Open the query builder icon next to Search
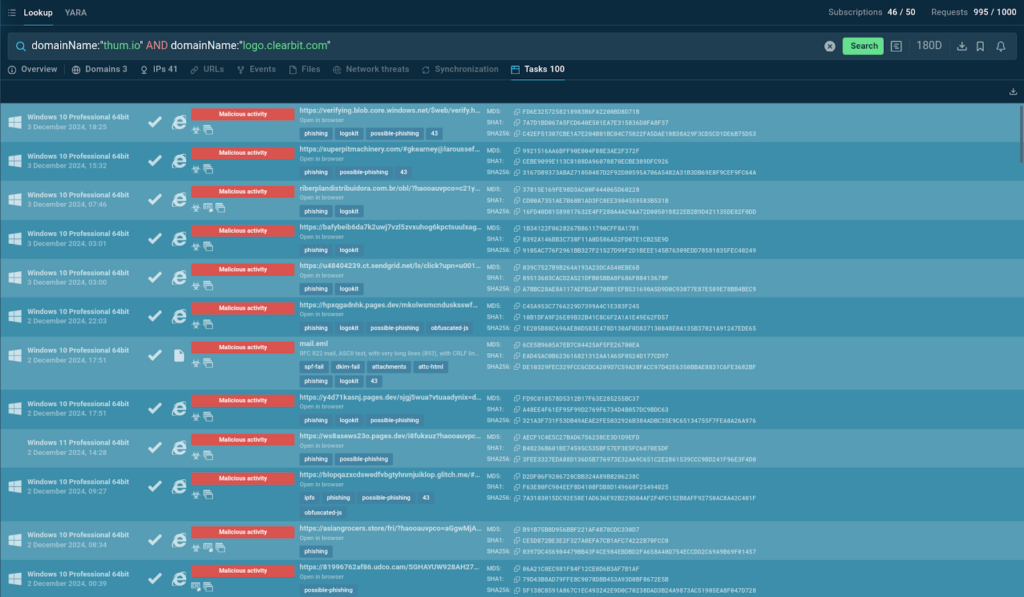 click(896, 46)
